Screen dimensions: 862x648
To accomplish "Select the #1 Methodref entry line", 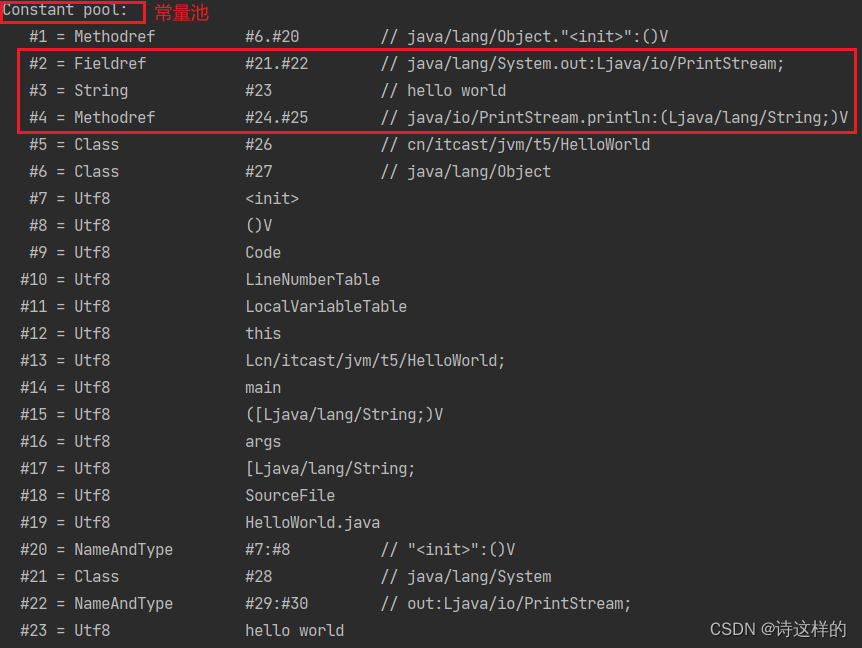I will tap(349, 37).
